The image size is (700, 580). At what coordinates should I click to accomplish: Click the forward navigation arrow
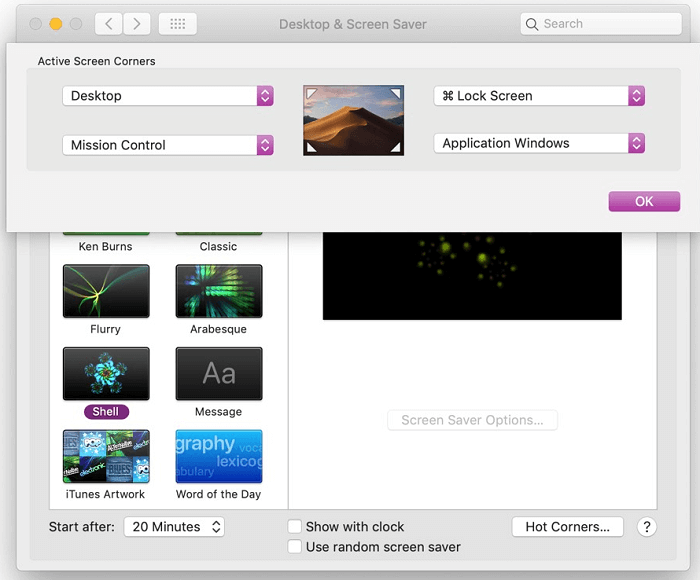pyautogui.click(x=136, y=23)
